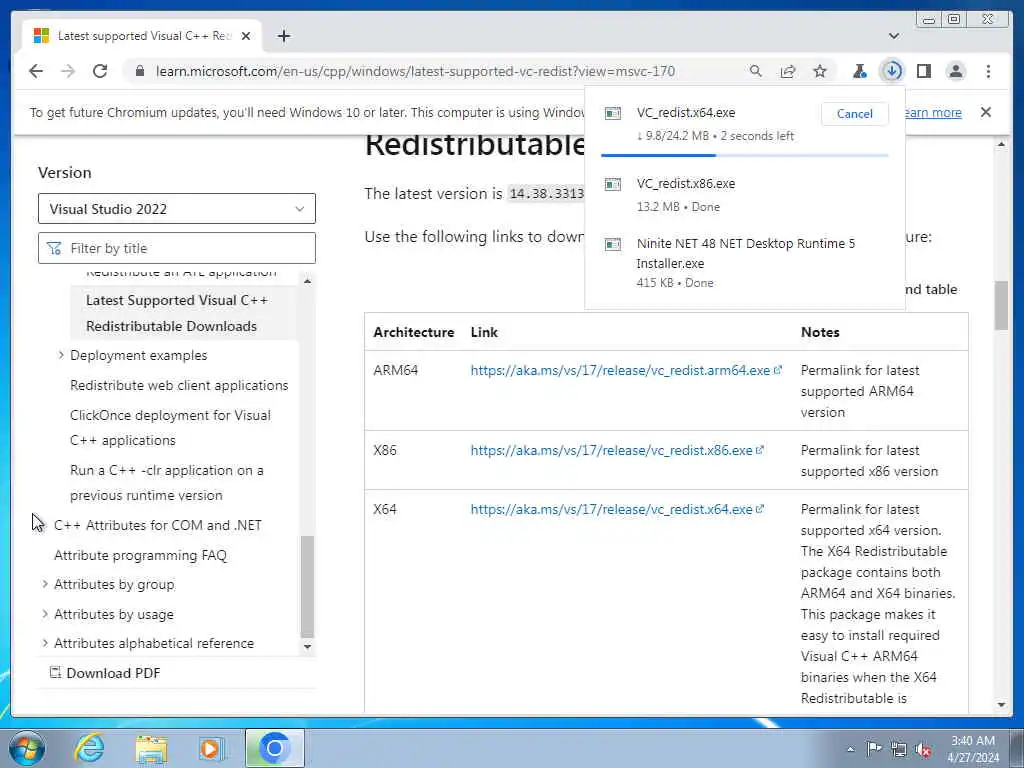Show hidden tray icons arrow
This screenshot has height=768, width=1024.
850,749
